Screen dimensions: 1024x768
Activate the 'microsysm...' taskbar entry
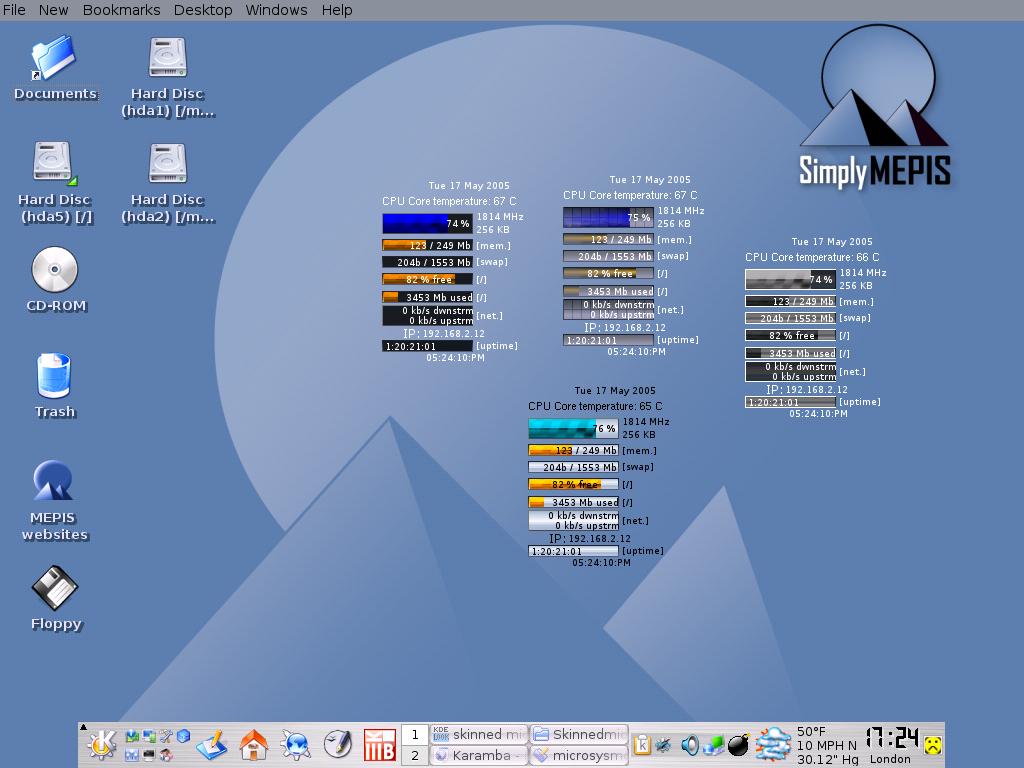[579, 756]
